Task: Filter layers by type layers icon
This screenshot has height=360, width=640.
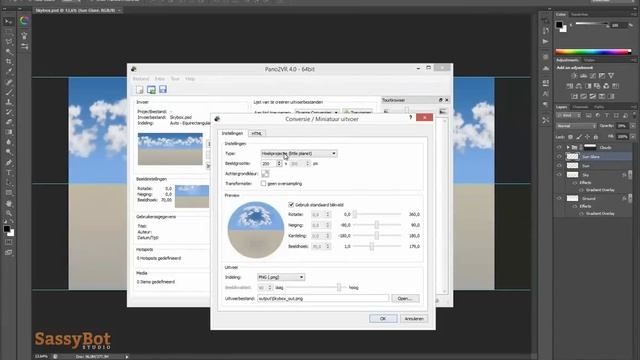Action: [607, 116]
